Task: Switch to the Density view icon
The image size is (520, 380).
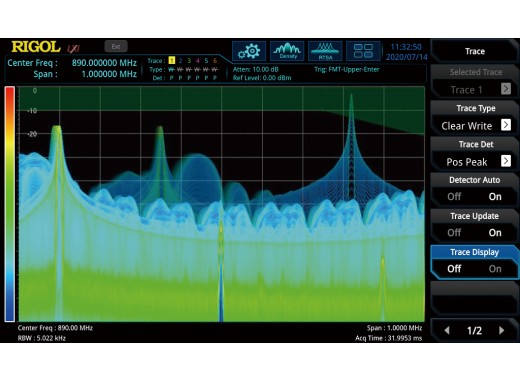Action: click(x=287, y=51)
